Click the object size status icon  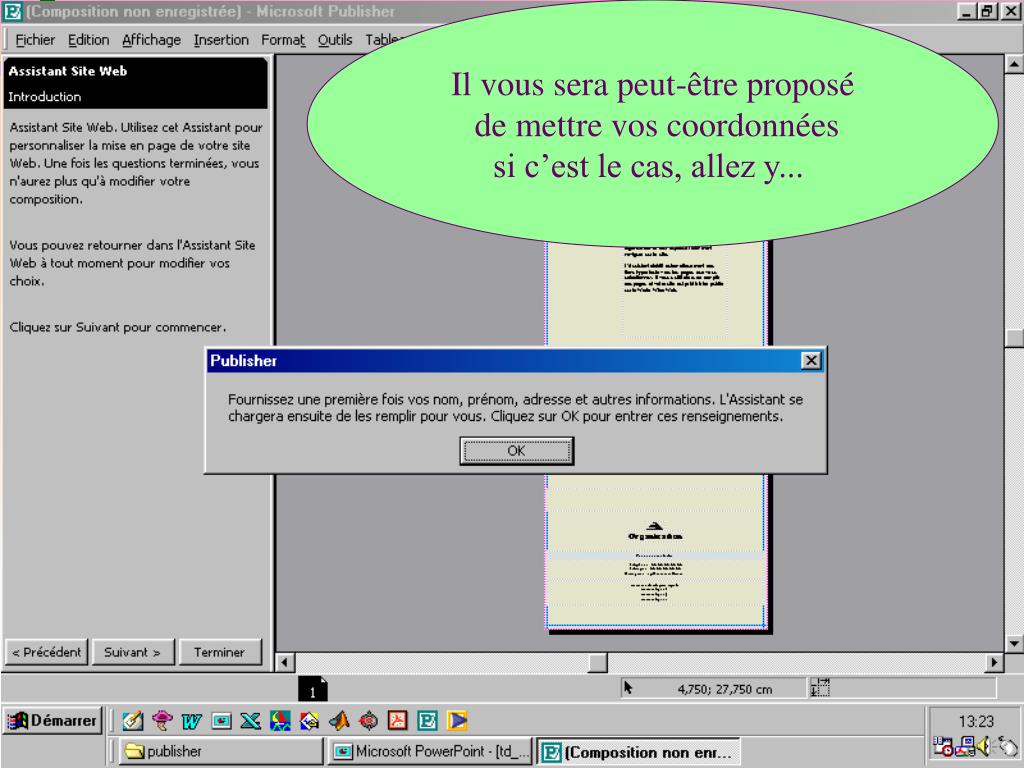[820, 687]
